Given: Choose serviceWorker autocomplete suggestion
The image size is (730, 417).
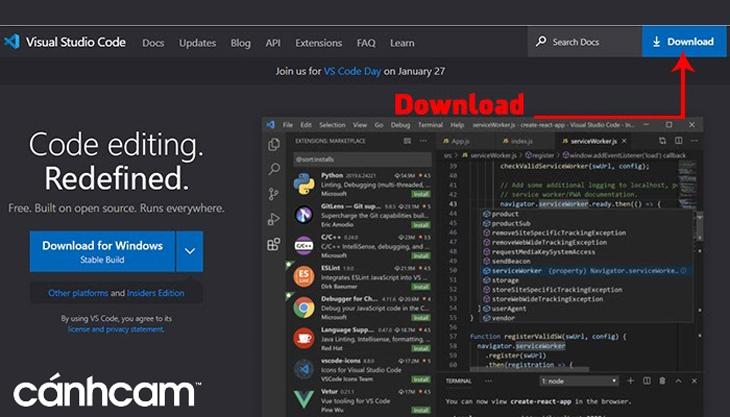Looking at the screenshot, I should [x=586, y=270].
